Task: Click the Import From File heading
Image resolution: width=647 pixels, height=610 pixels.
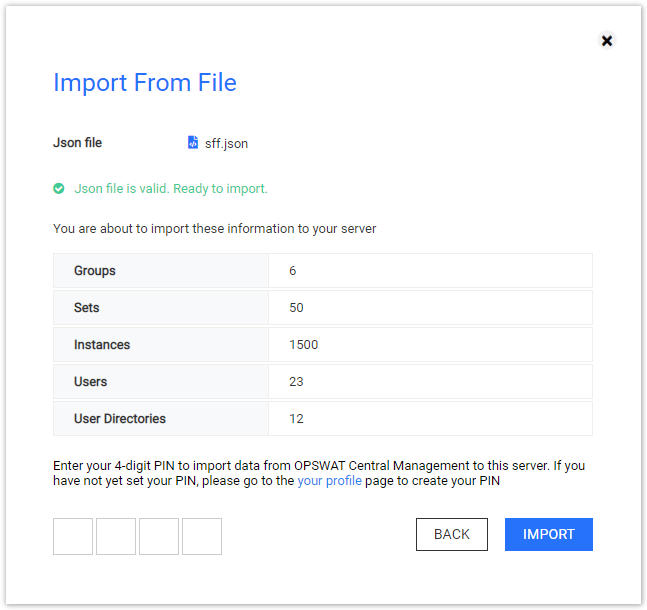Action: point(145,83)
